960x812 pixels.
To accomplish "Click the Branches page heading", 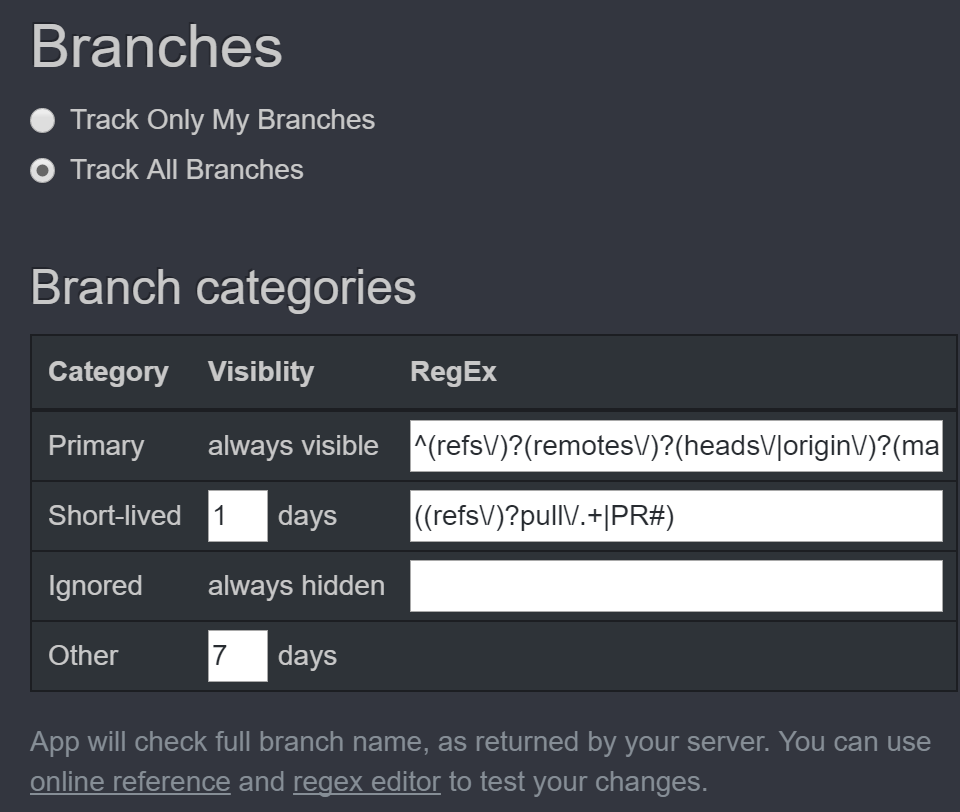I will tap(156, 47).
